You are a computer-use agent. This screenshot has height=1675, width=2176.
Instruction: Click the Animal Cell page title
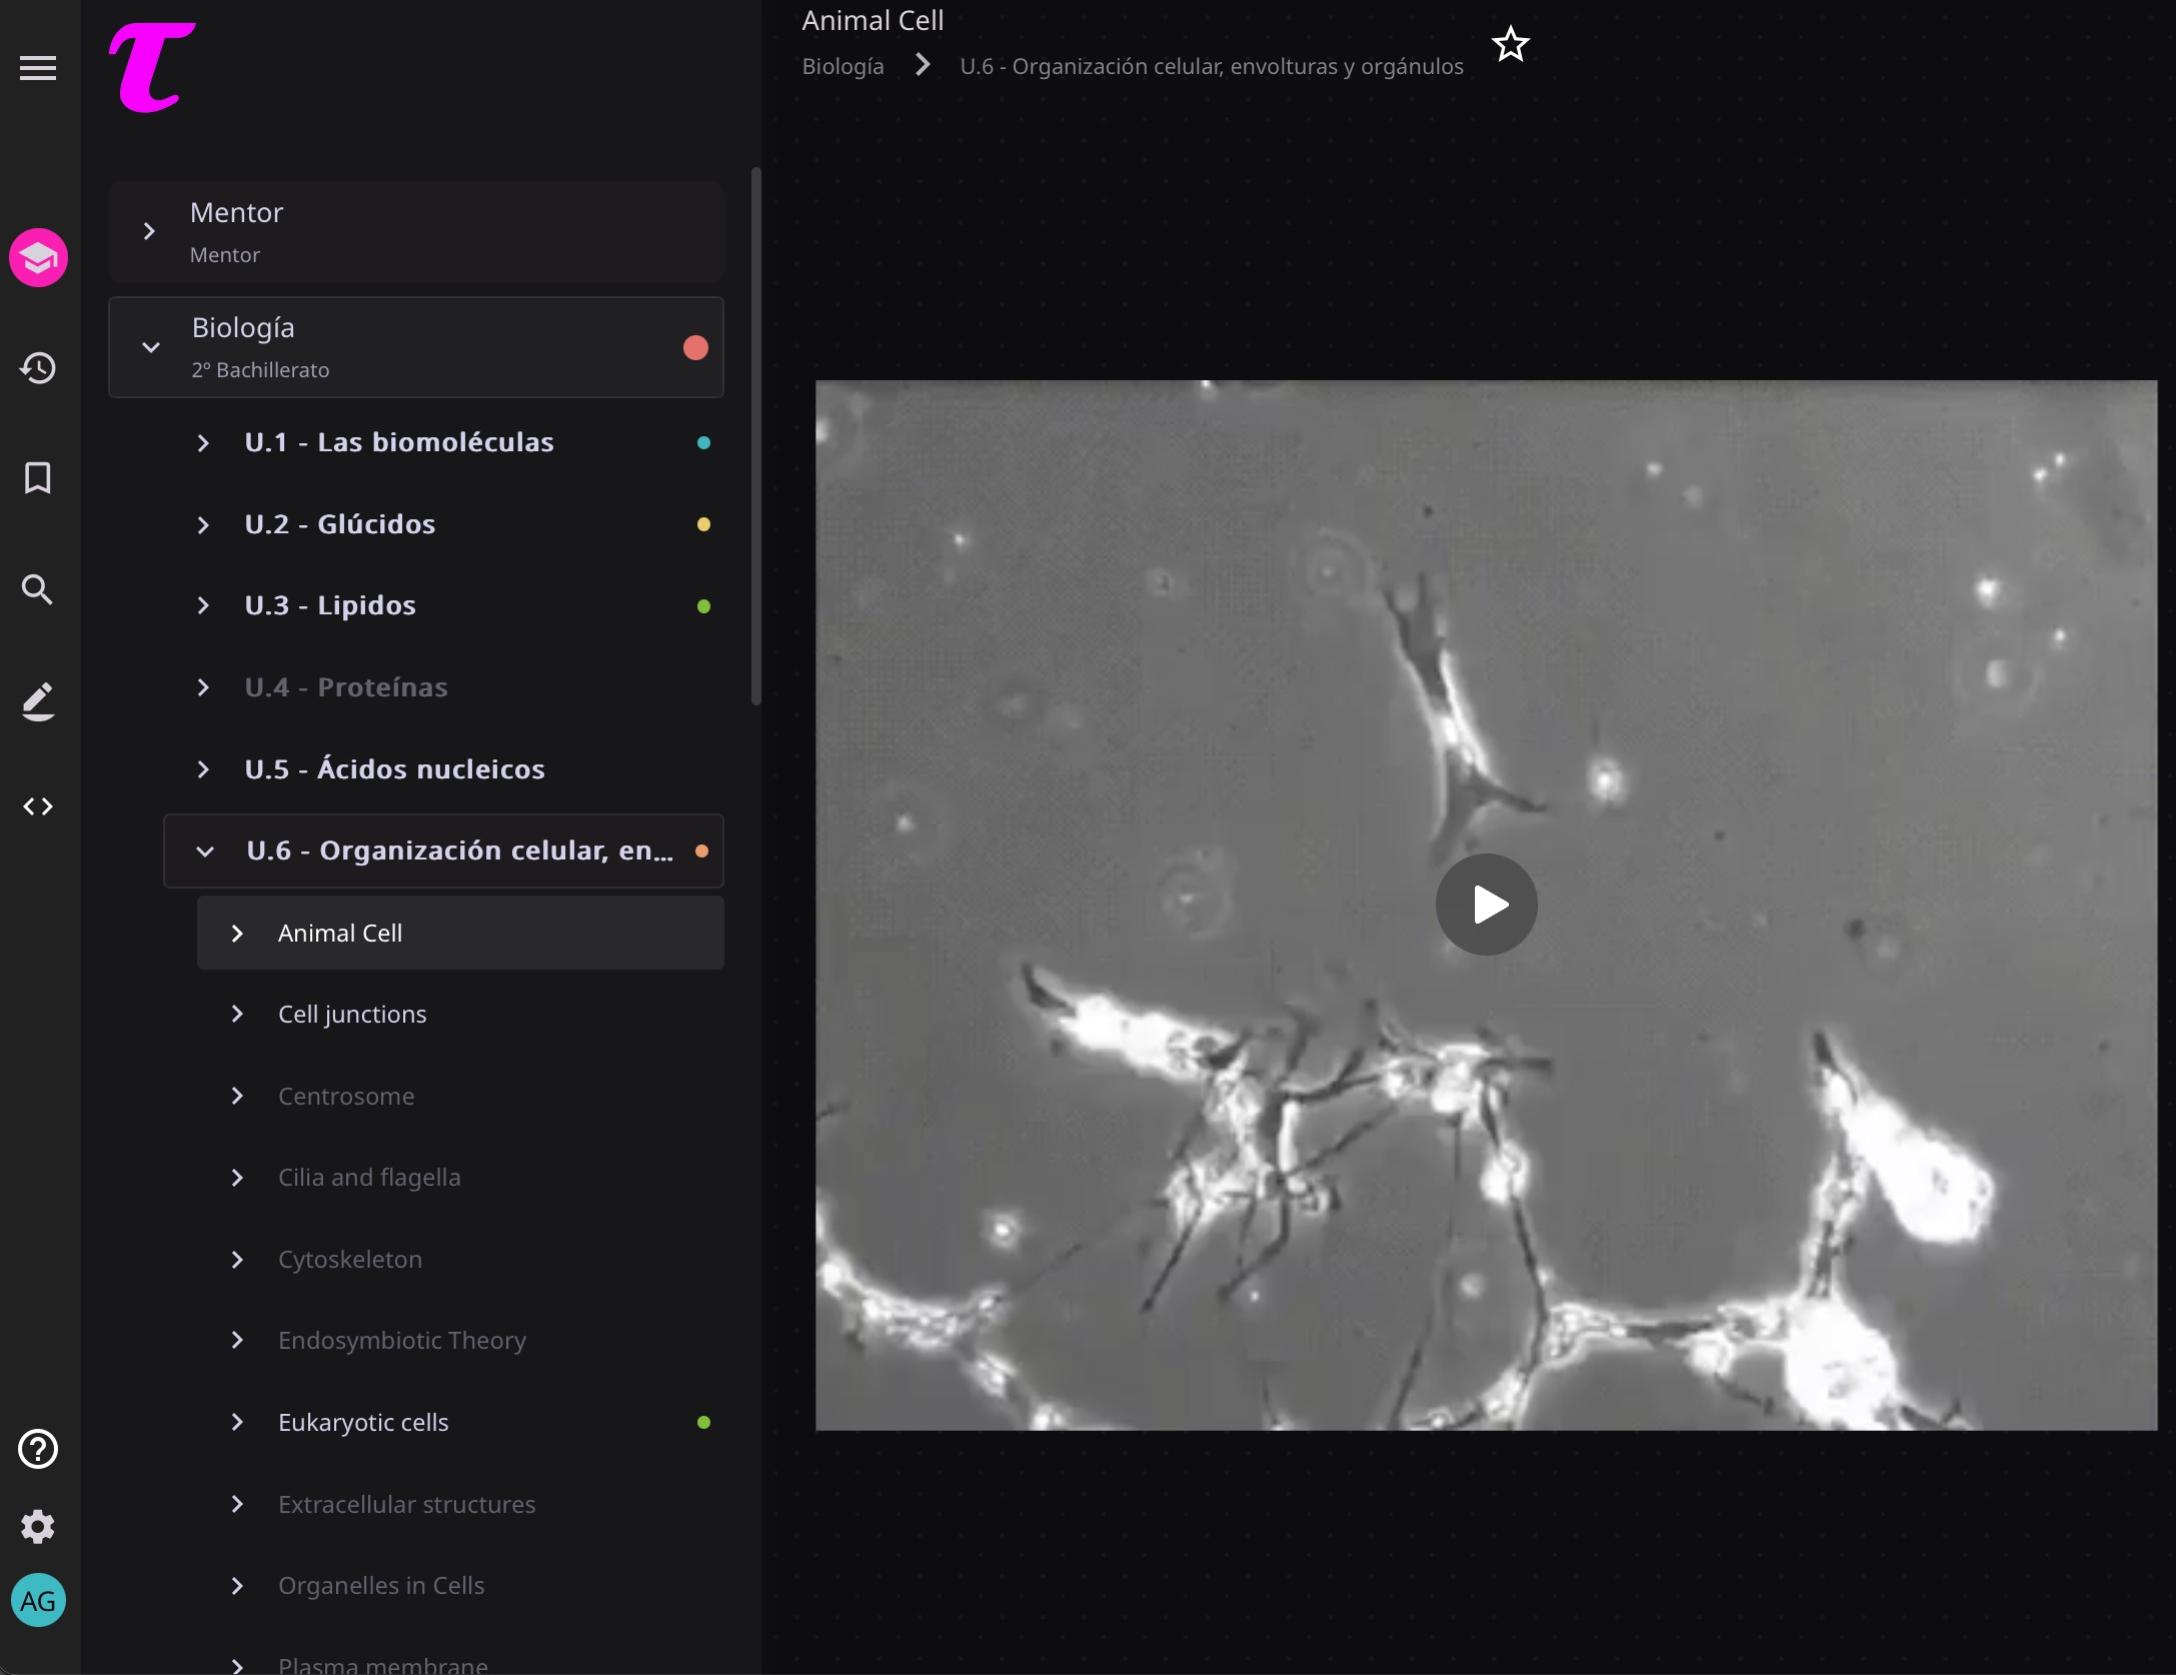pyautogui.click(x=873, y=20)
